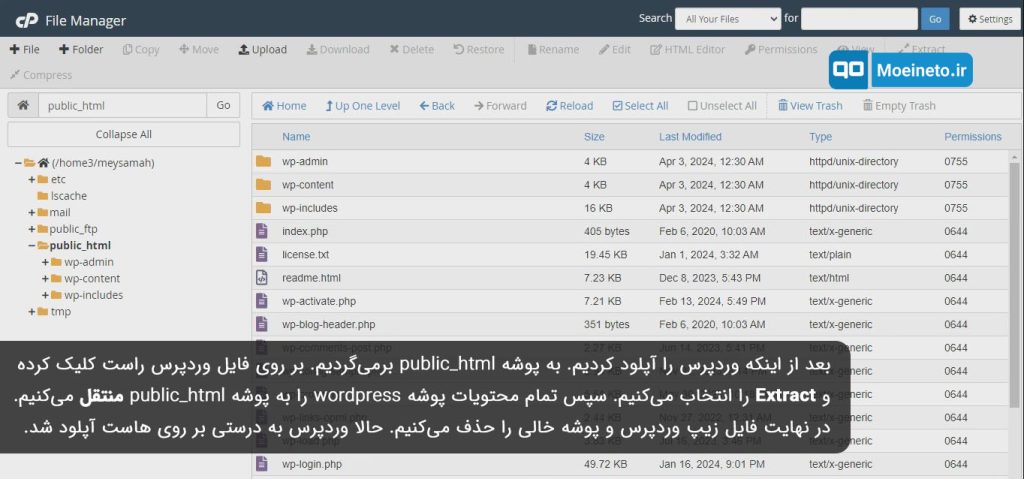1024x479 pixels.
Task: Click the Move toolbar button
Action: coord(199,50)
